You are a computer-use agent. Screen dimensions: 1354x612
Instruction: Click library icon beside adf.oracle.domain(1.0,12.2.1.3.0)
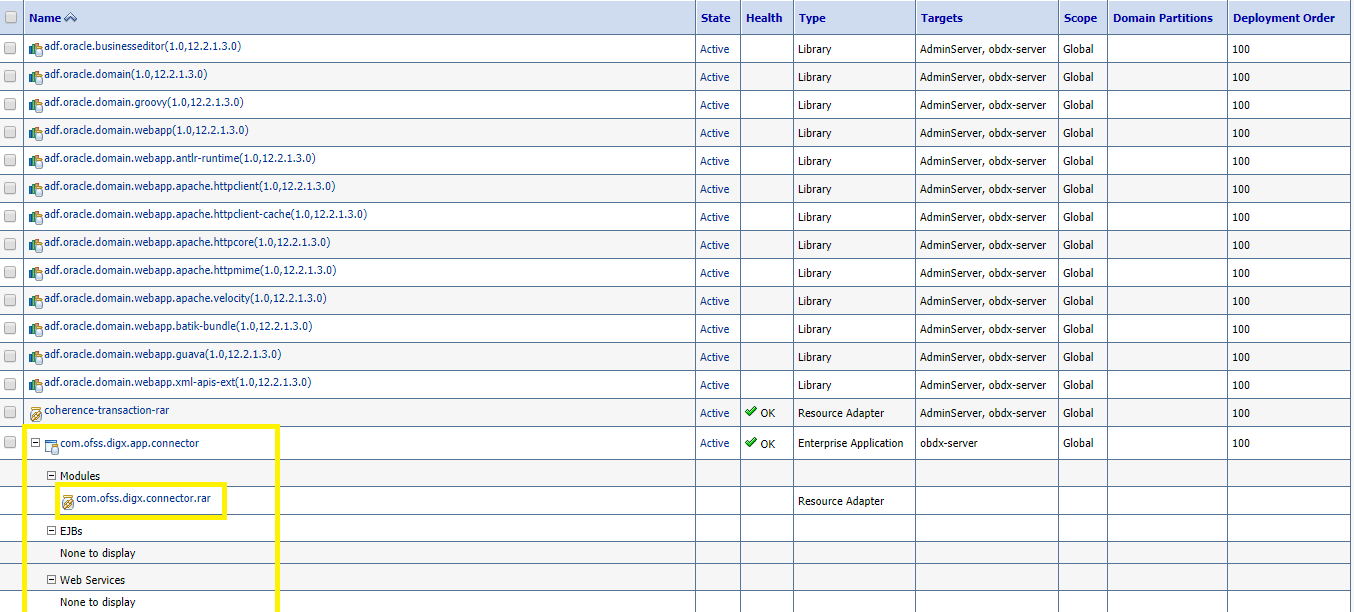point(36,77)
